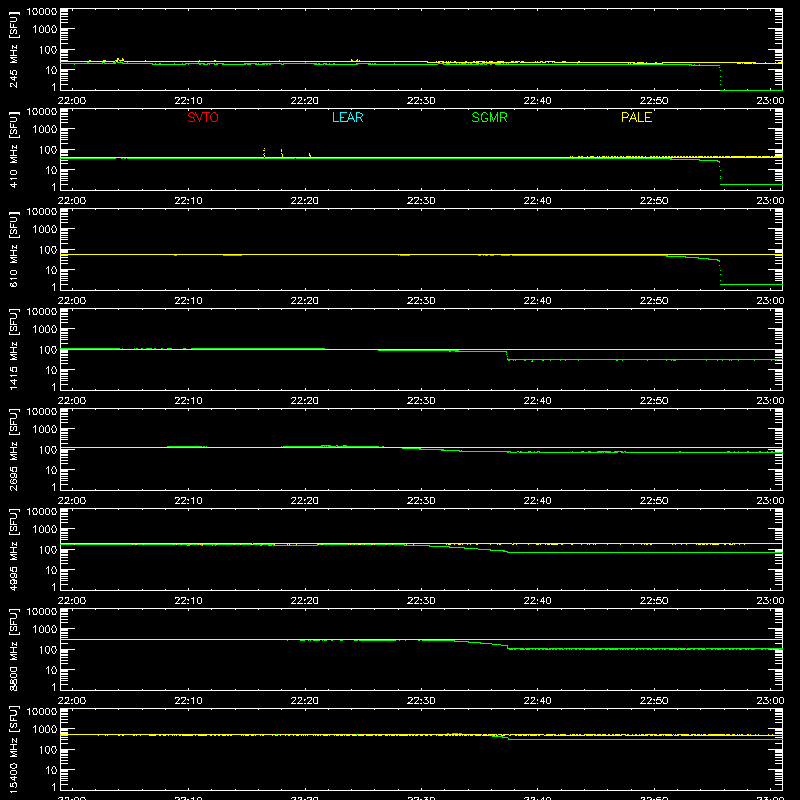Click the 10000 tick on 245 MHz panel
This screenshot has height=800, width=800.
point(42,12)
